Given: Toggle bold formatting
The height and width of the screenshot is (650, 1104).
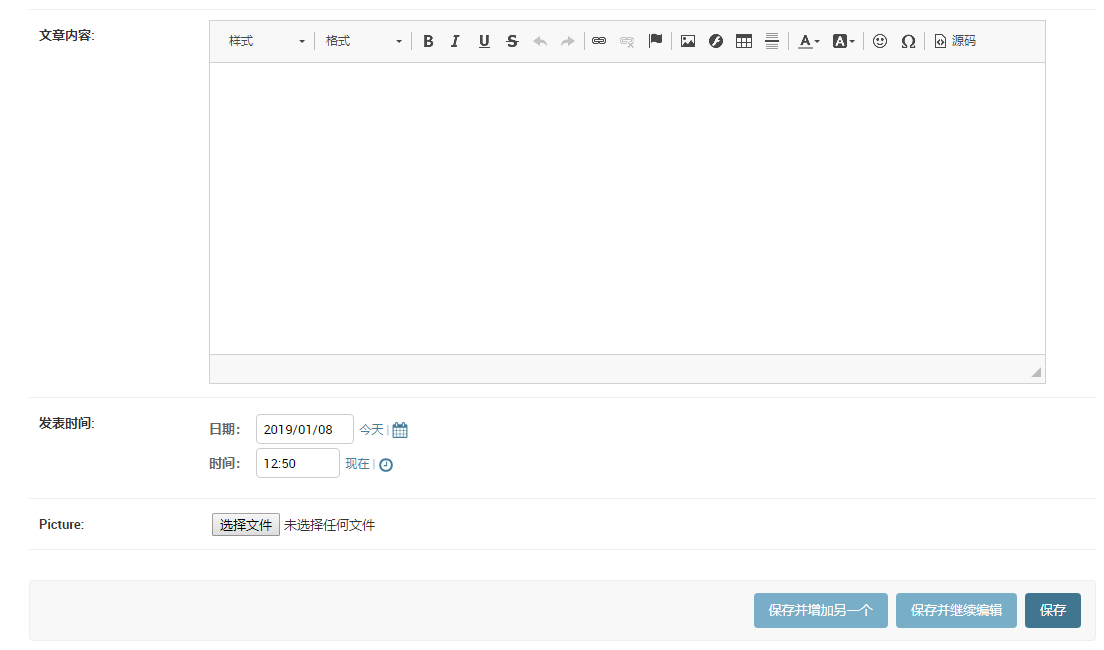Looking at the screenshot, I should [428, 41].
